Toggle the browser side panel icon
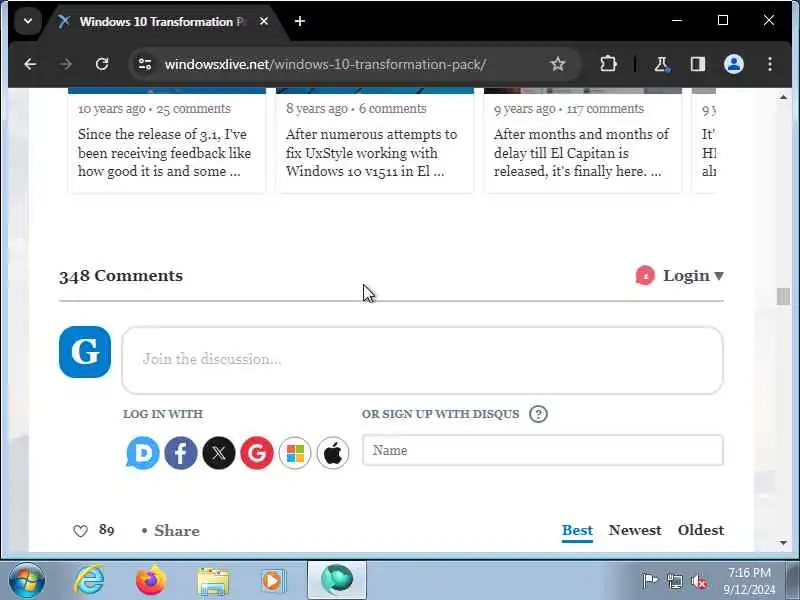 click(x=697, y=64)
